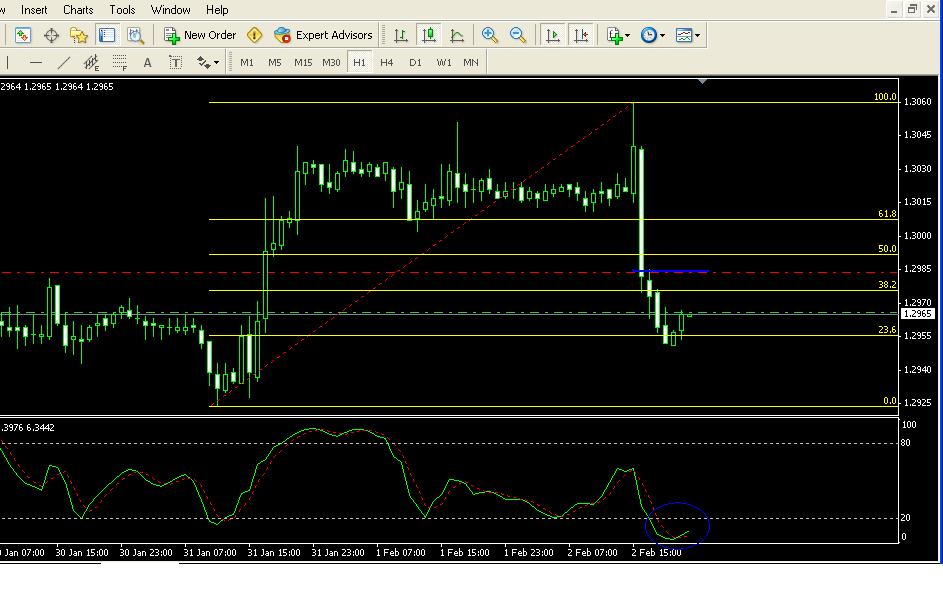Select the text label tool
The height and width of the screenshot is (606, 943).
[x=147, y=62]
